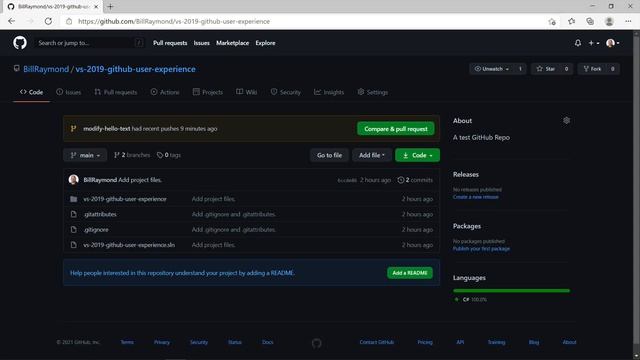Open a new browser tab
The image size is (640, 360).
pos(110,7)
